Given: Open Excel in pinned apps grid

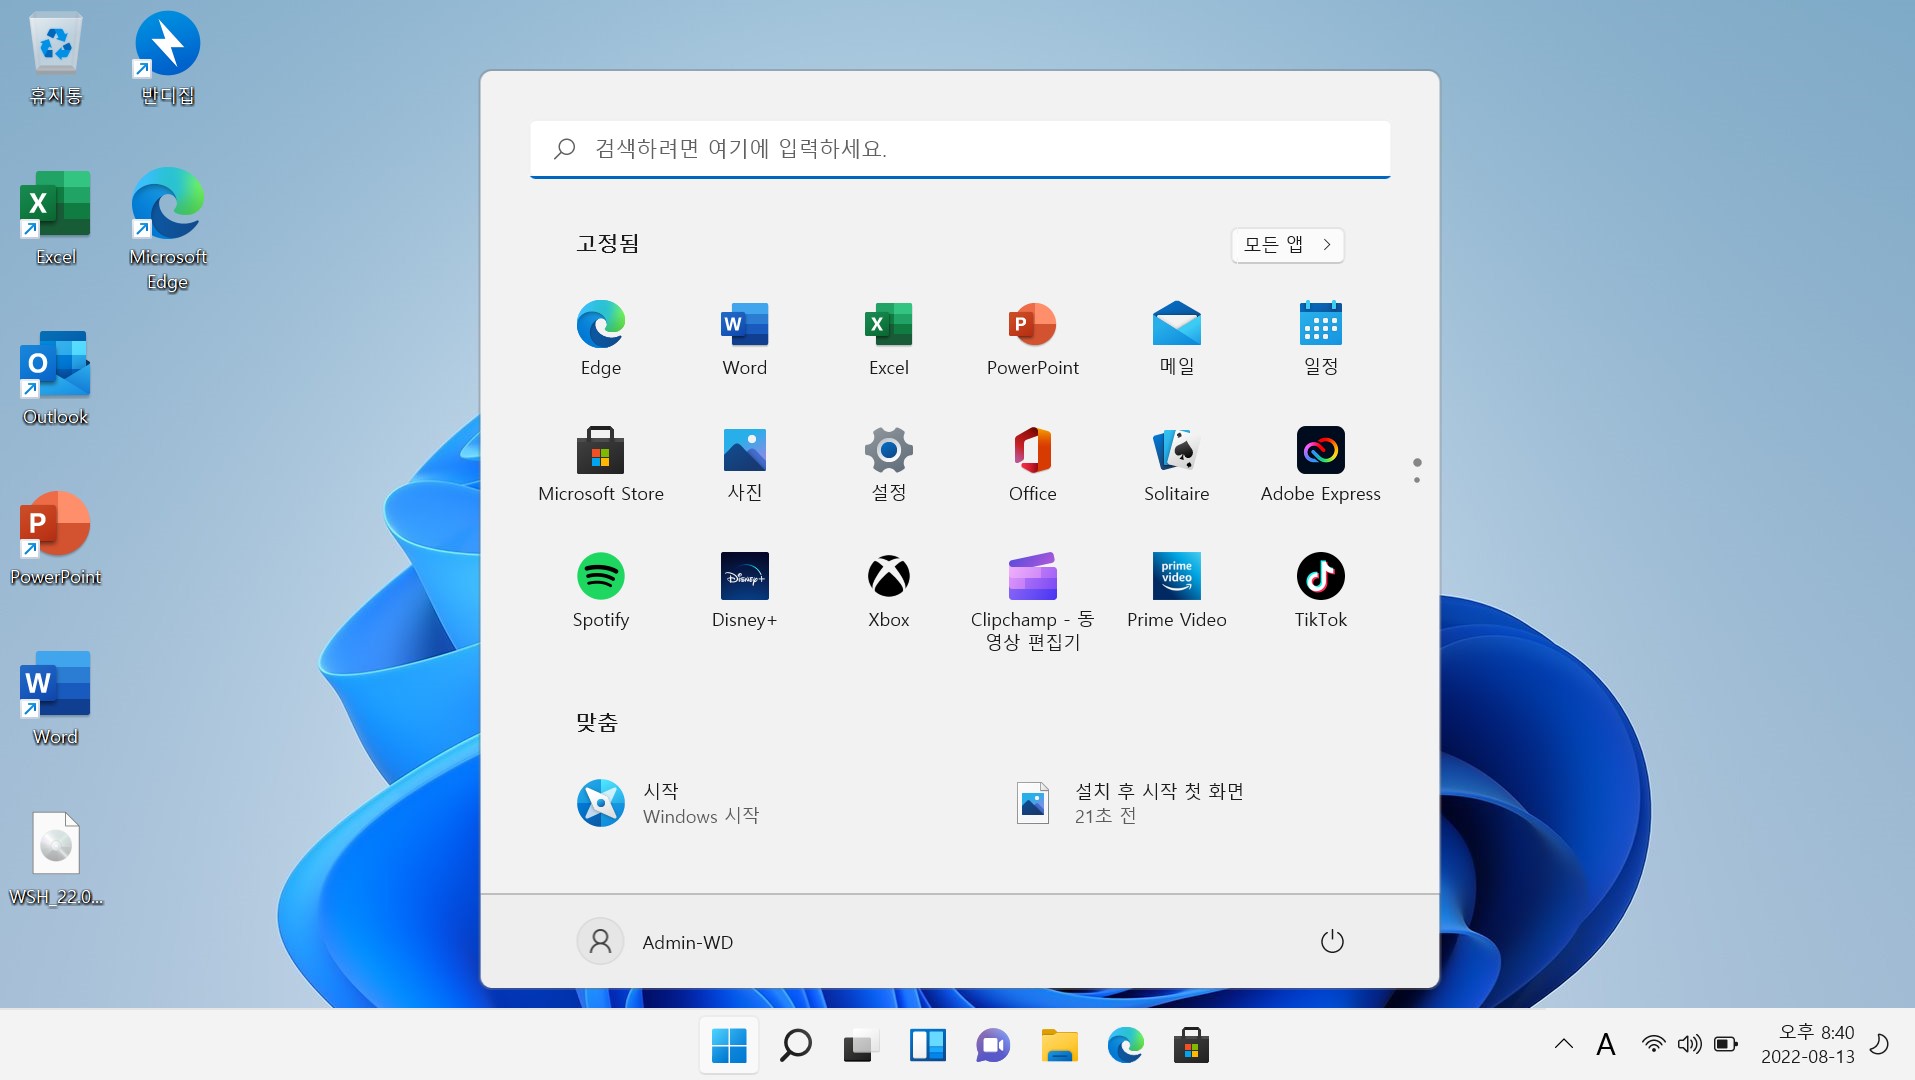Looking at the screenshot, I should point(889,338).
